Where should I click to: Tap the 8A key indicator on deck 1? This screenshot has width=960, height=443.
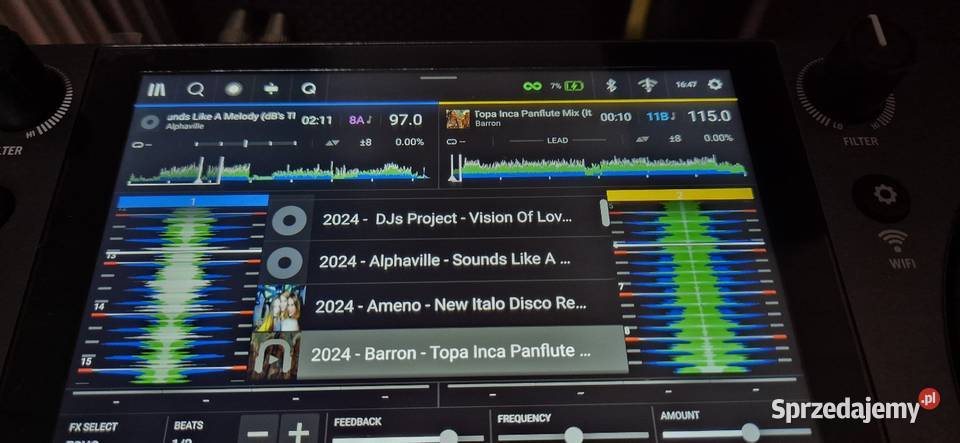click(360, 121)
